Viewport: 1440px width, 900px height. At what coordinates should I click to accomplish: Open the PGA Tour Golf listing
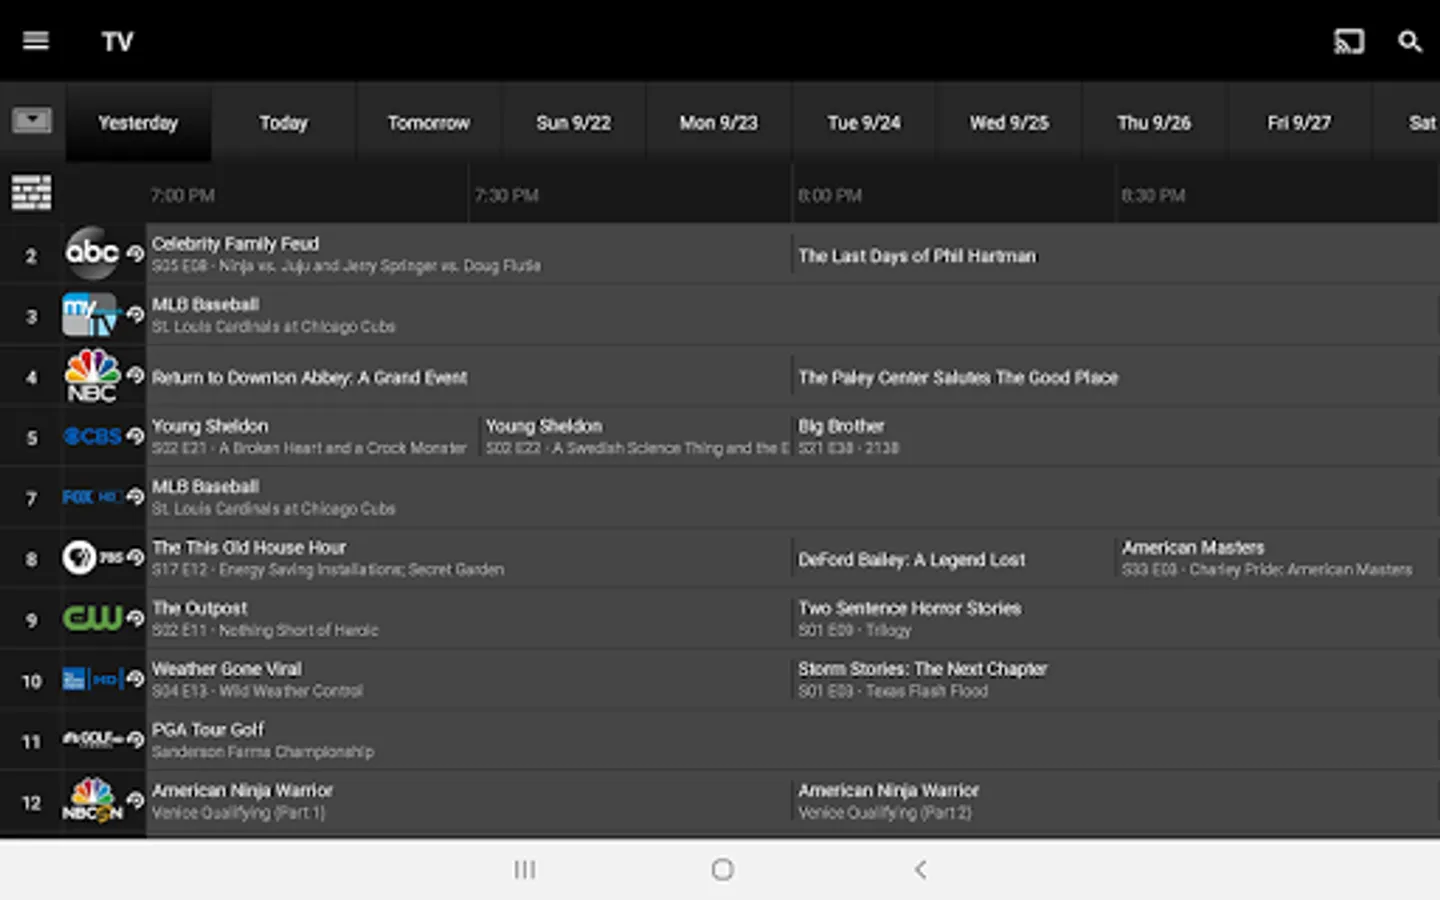pos(793,740)
